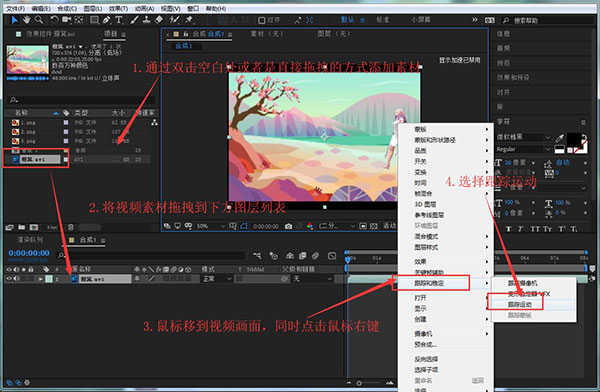Select the Puppet Pin tool
Viewport: 600px width, 392px height.
(189, 20)
